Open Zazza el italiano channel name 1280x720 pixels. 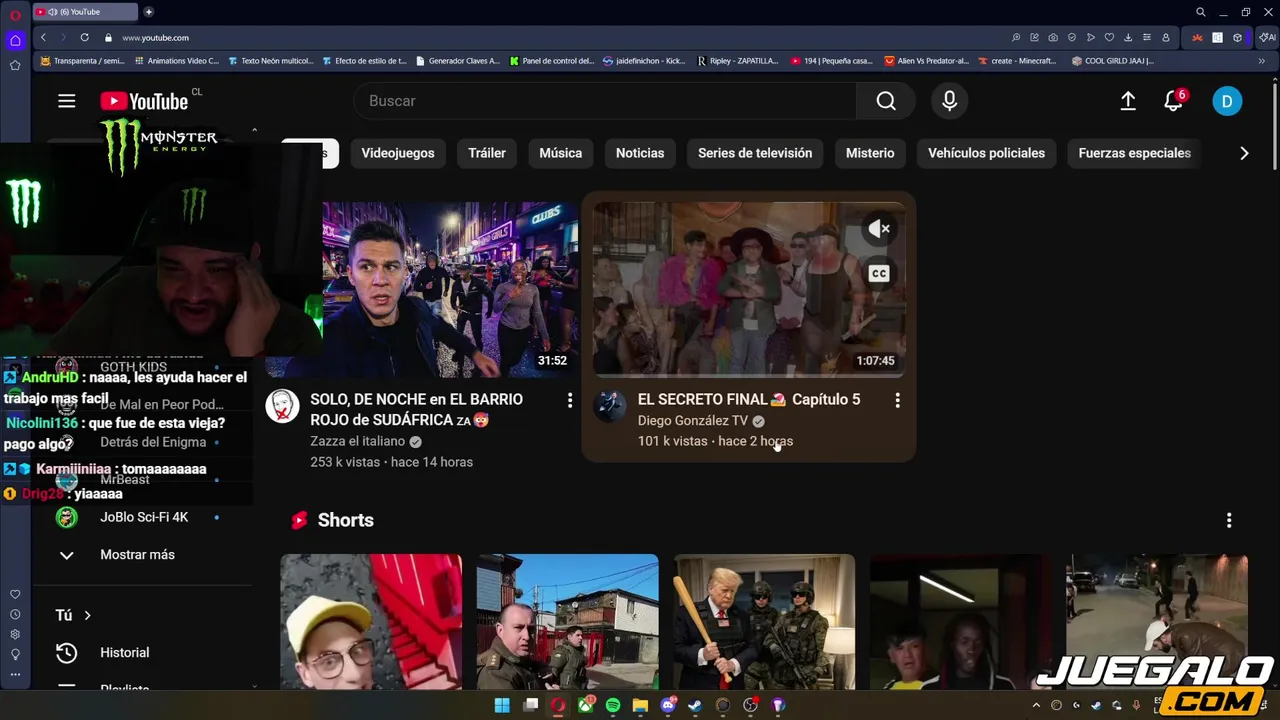357,441
